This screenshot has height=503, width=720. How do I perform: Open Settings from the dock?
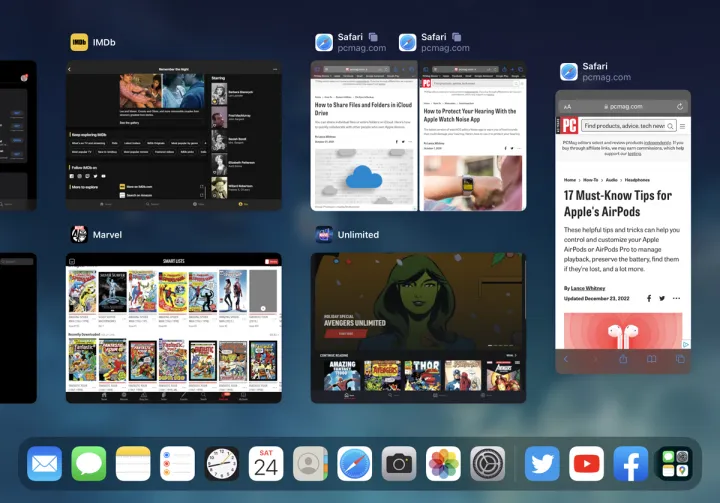point(488,464)
